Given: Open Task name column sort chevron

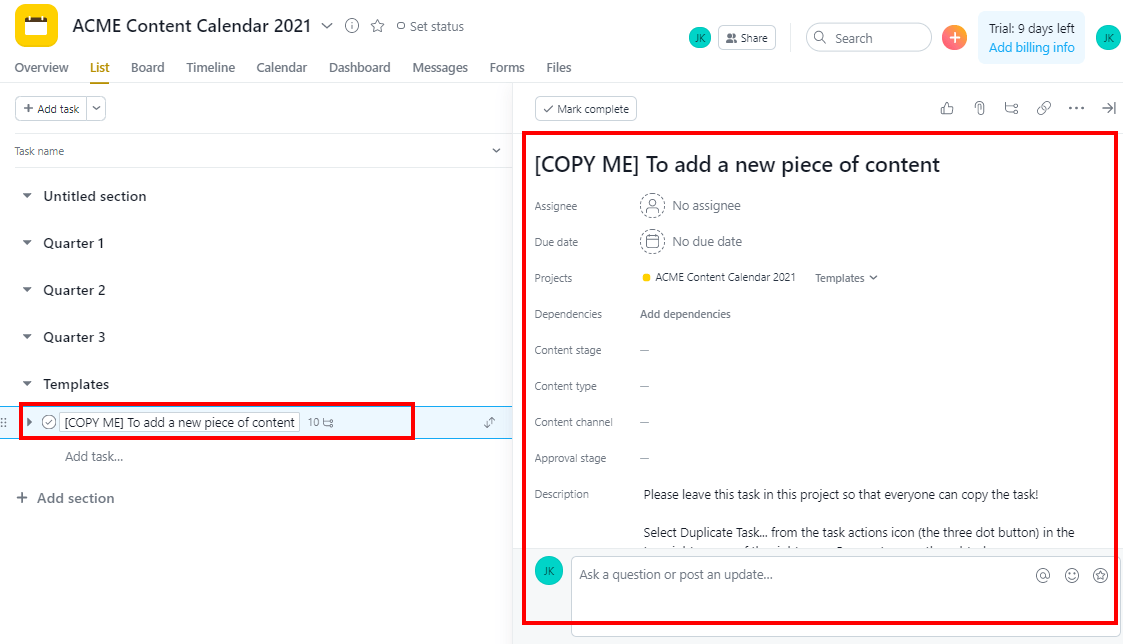Looking at the screenshot, I should (496, 150).
